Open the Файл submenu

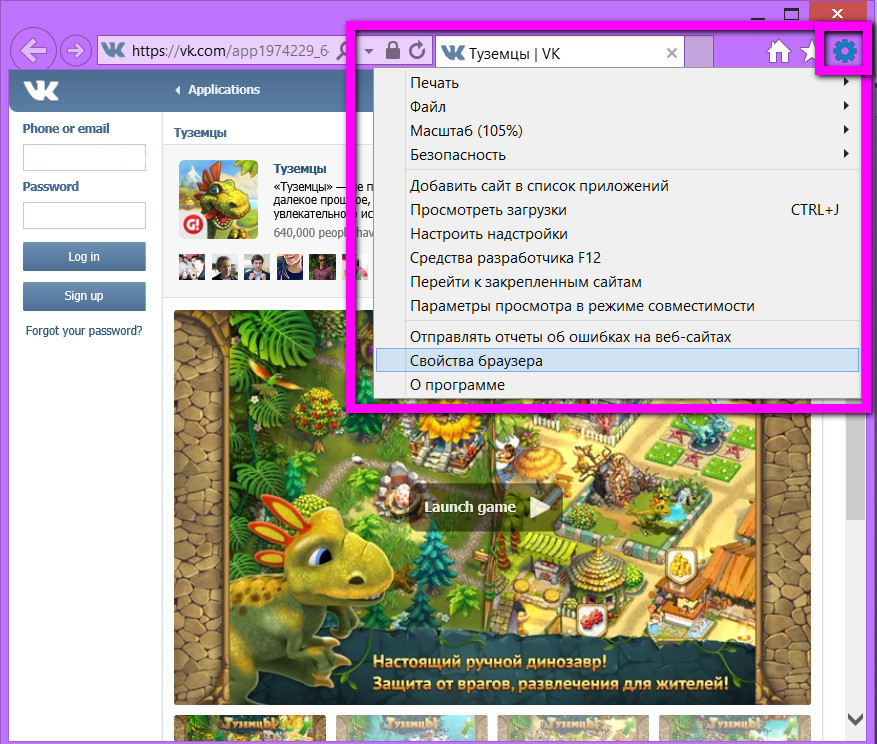[617, 107]
